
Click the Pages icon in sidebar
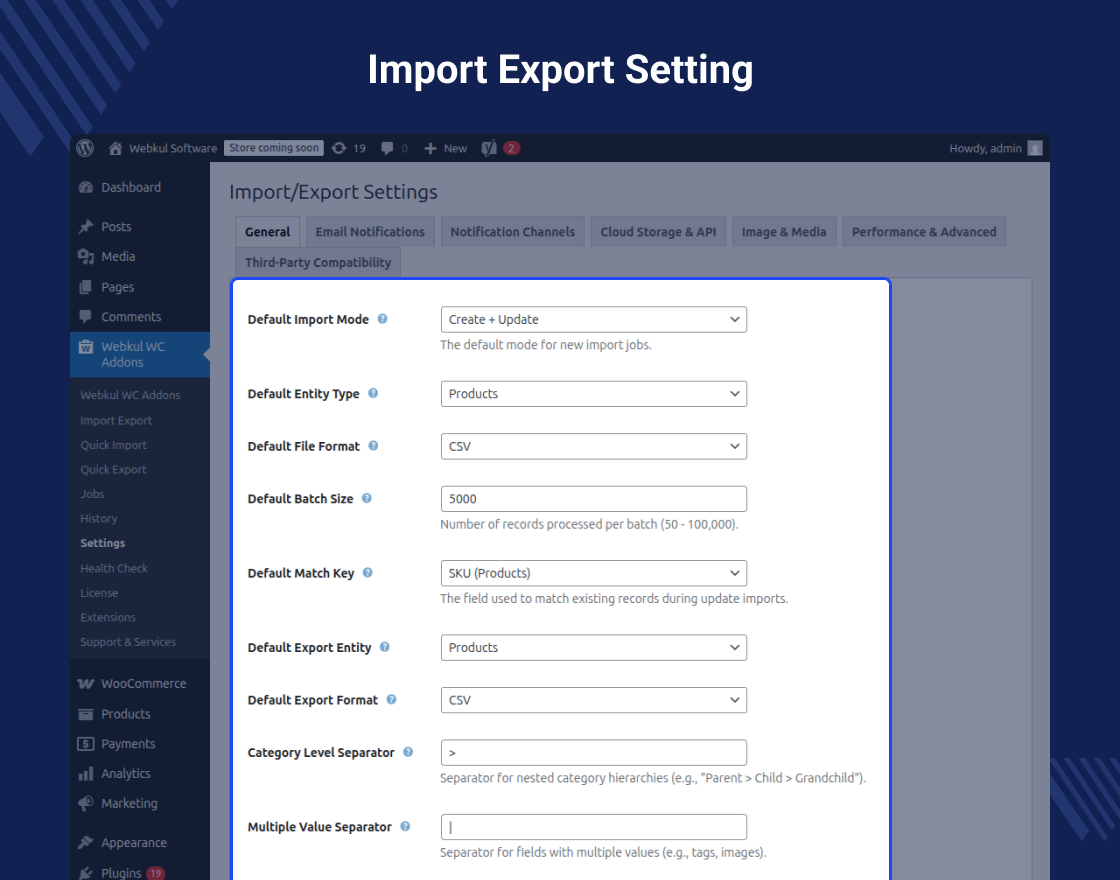pos(86,287)
